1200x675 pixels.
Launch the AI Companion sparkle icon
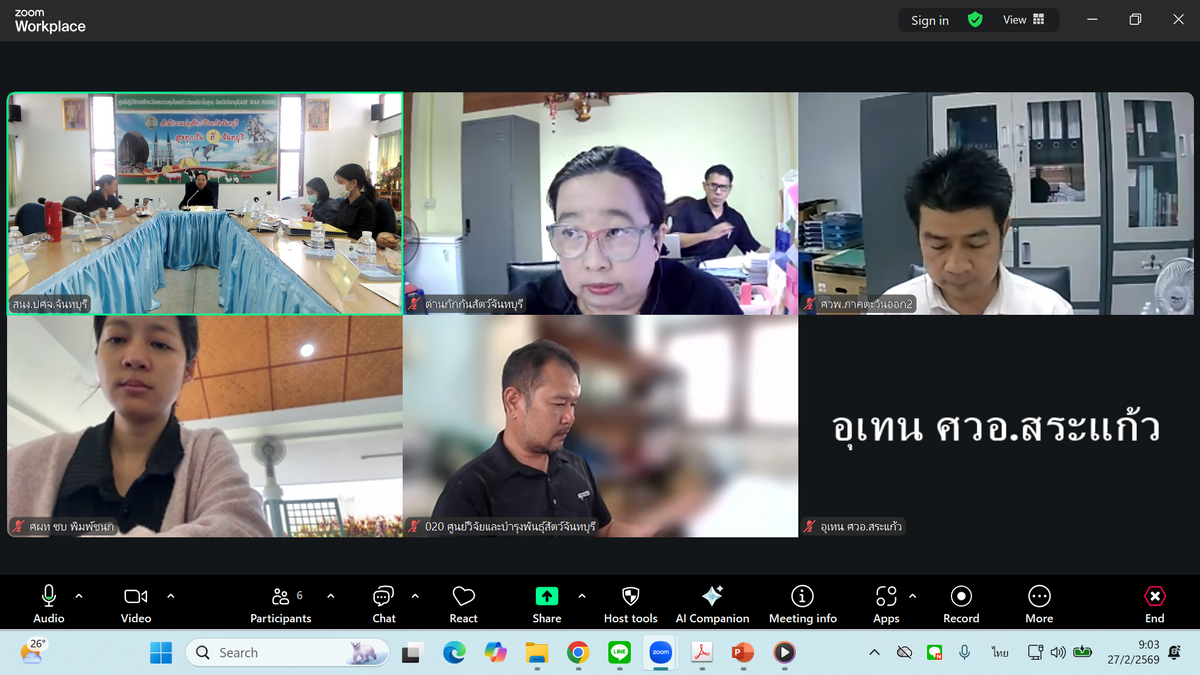tap(712, 597)
